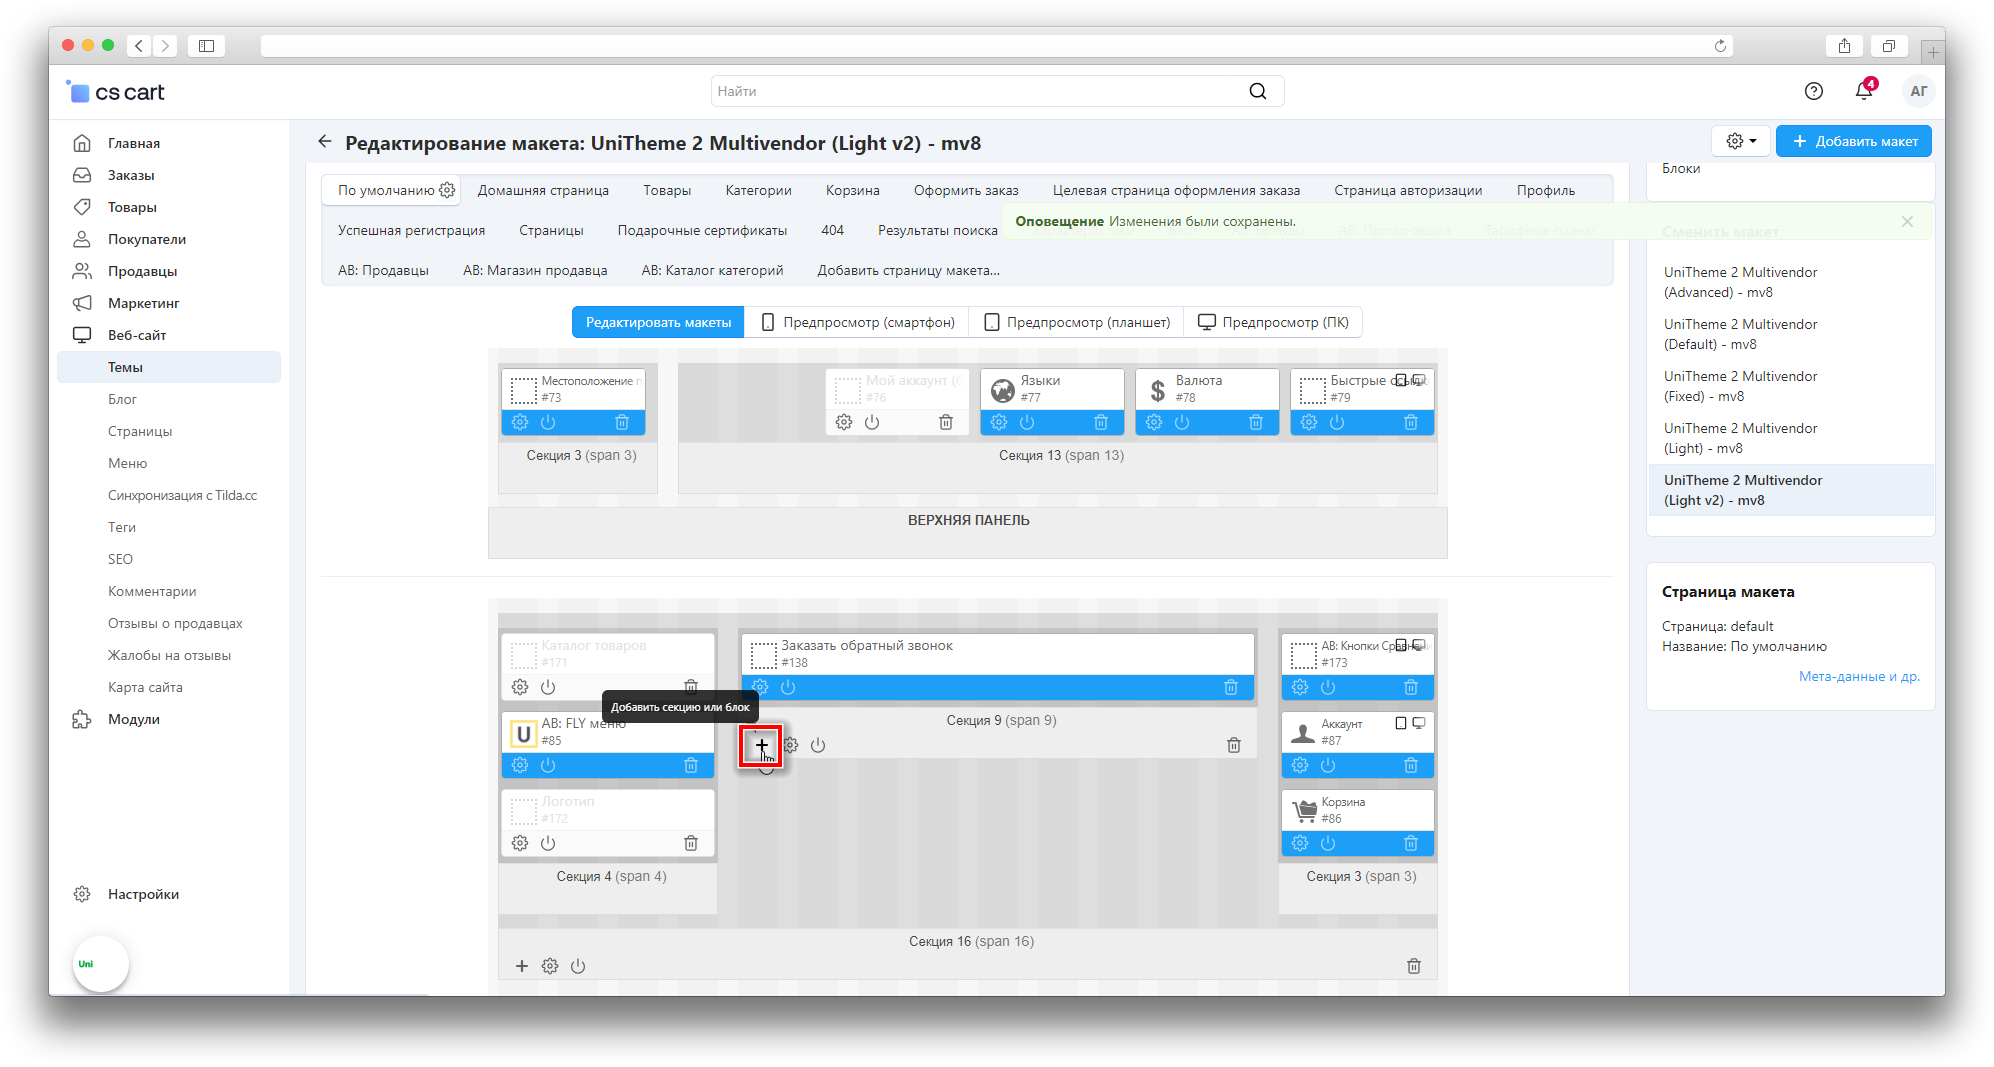Disable the Местоположение #73 block
Screen dimensions: 1994x1067
click(x=548, y=422)
